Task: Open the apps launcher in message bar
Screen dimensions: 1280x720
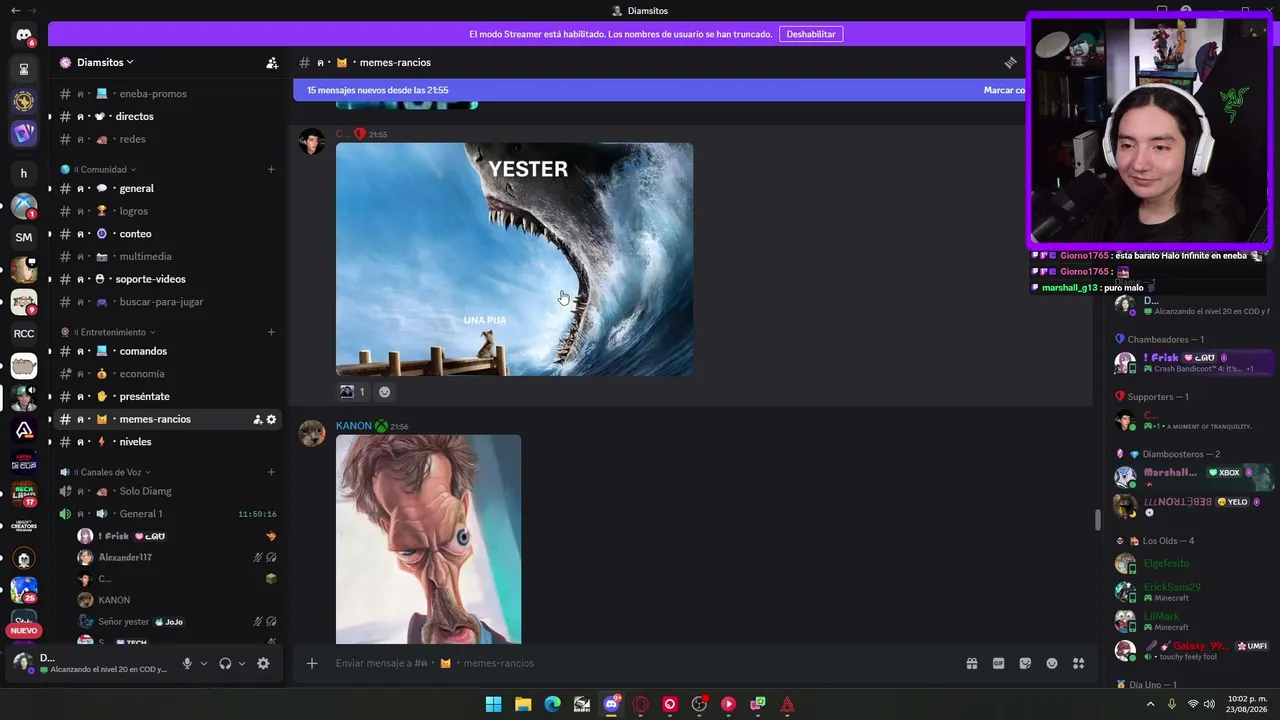Action: pyautogui.click(x=1079, y=663)
